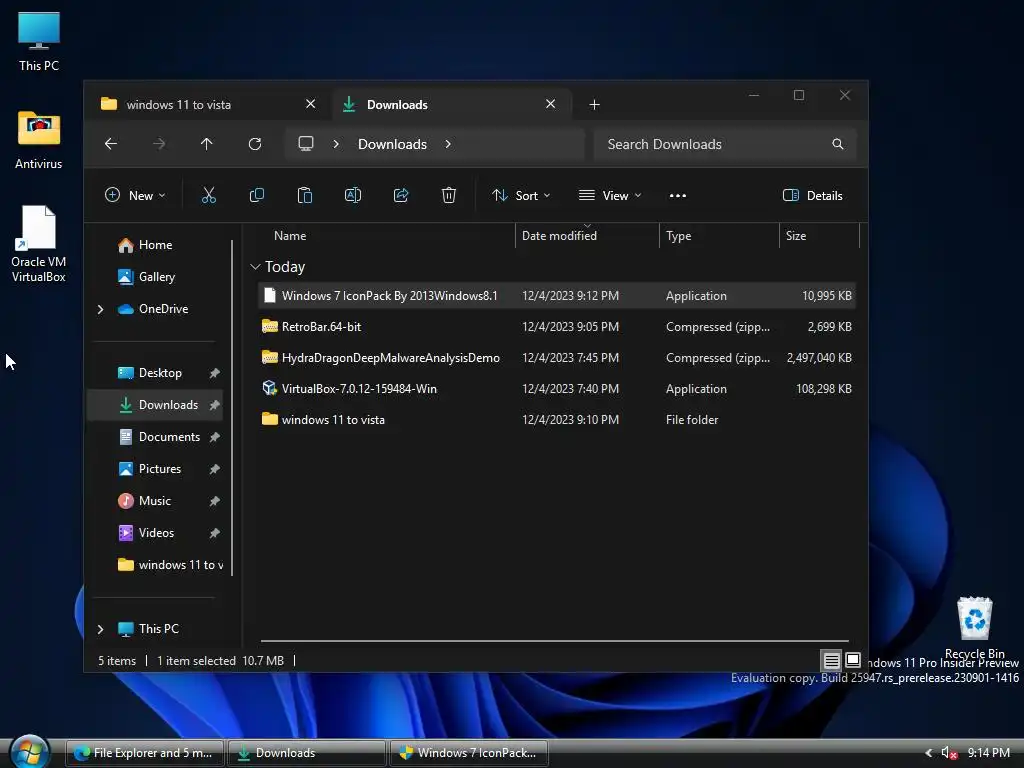Click the Start orb button

coord(29,752)
